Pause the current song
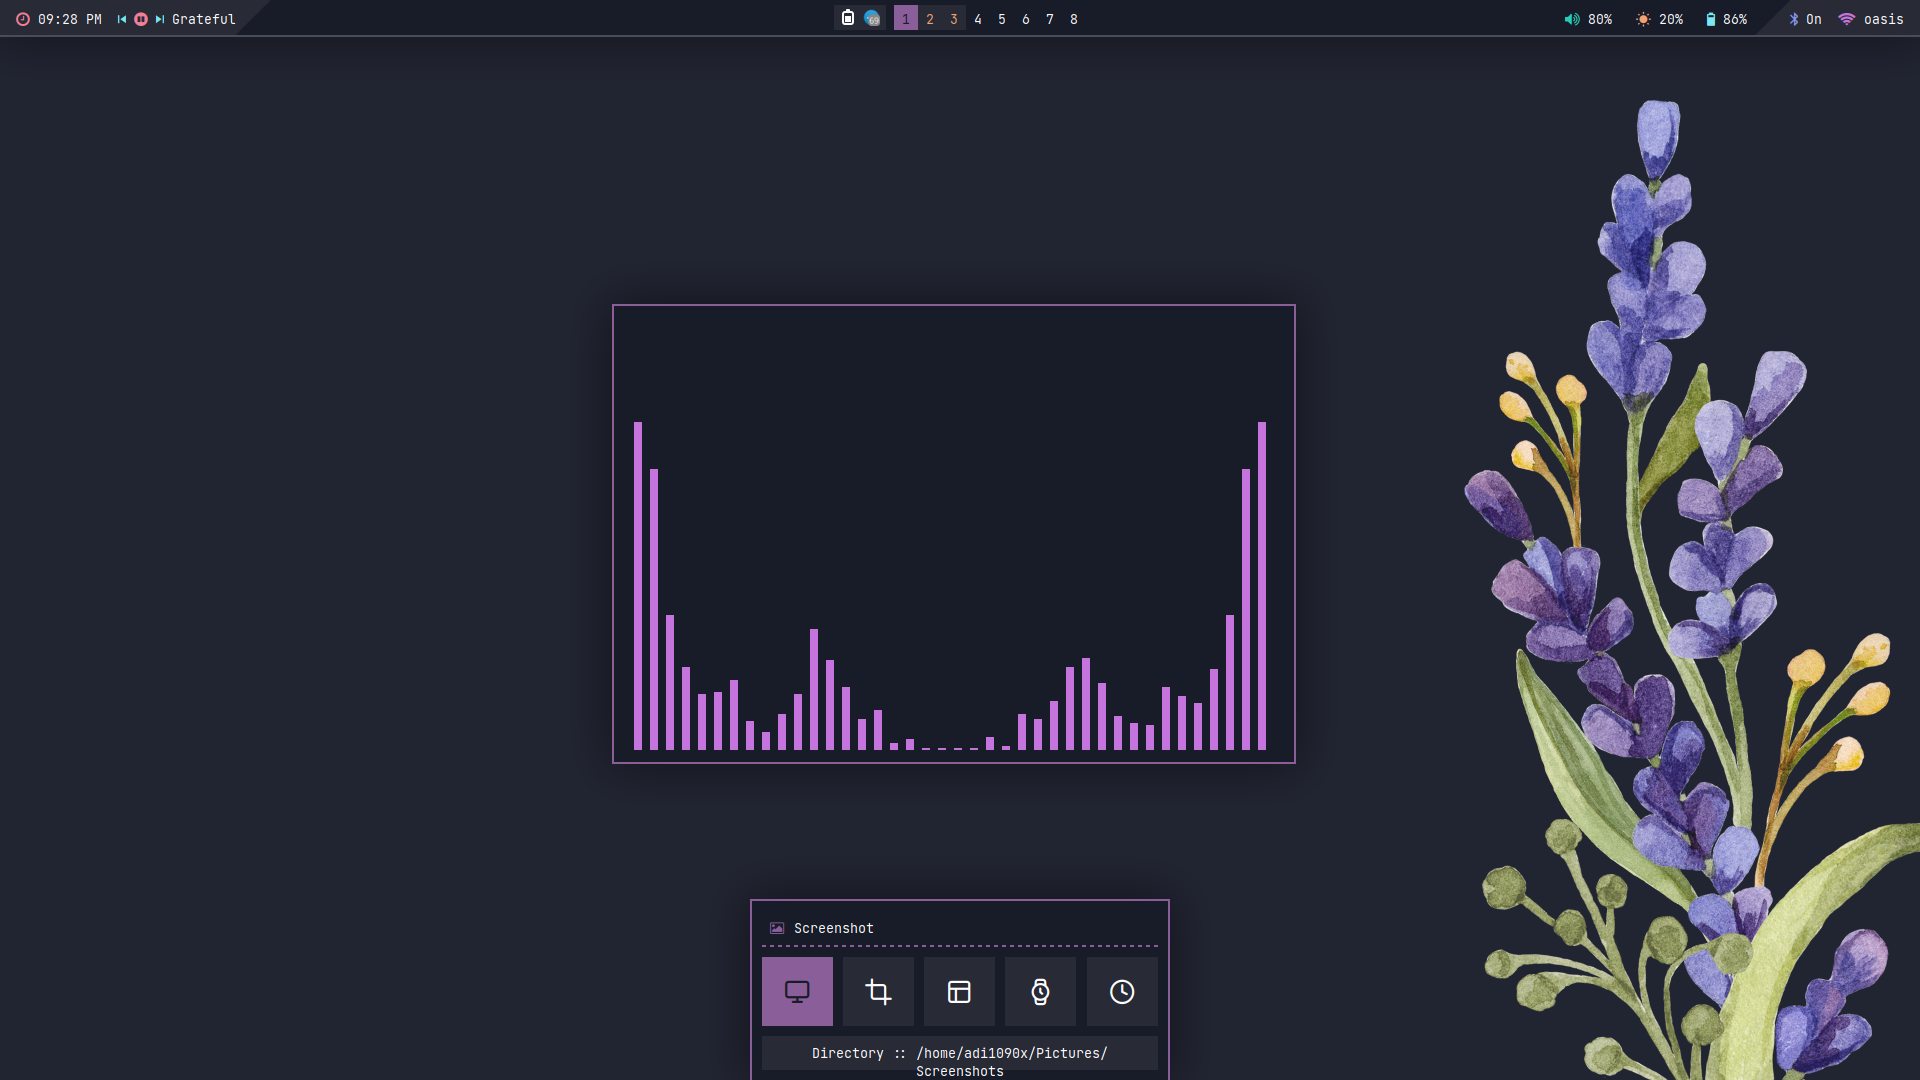Viewport: 1920px width, 1080px height. 141,19
